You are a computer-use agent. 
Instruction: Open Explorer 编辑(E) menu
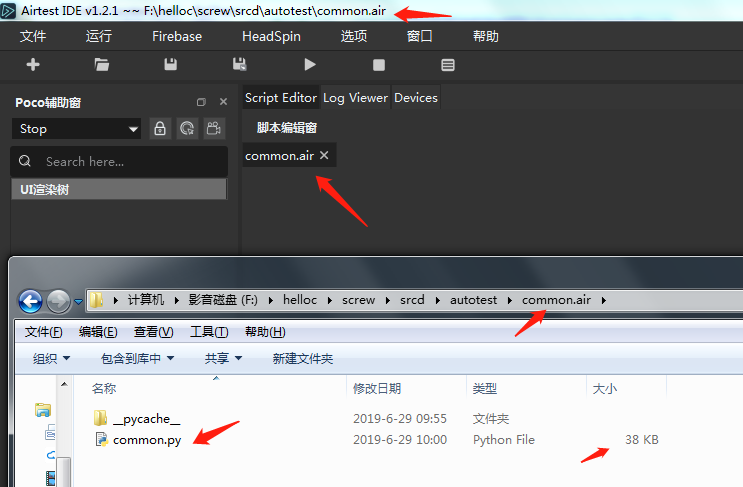coord(98,332)
